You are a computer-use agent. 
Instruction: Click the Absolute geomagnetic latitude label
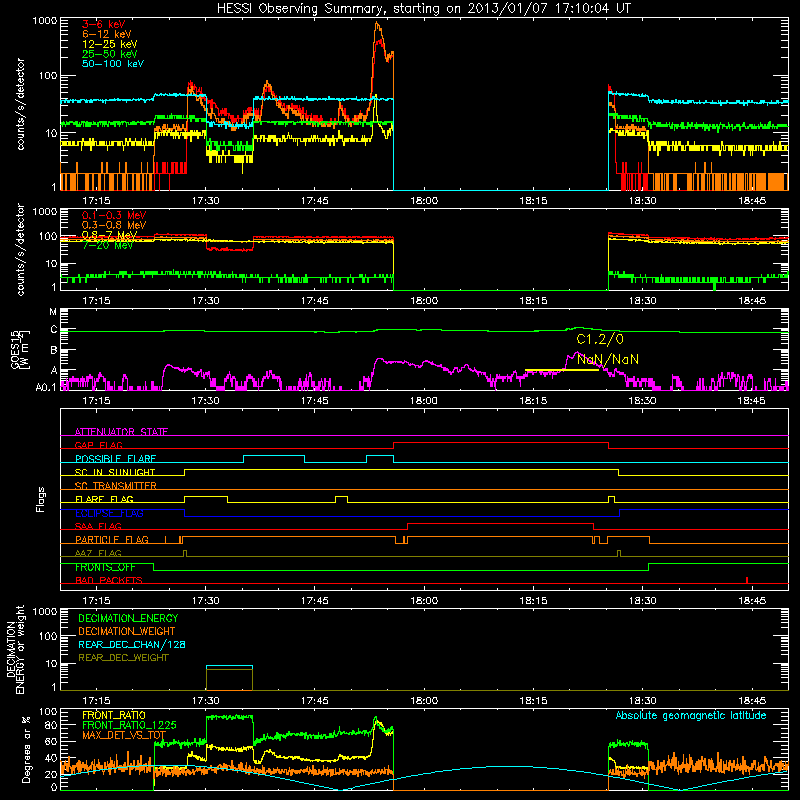(691, 715)
